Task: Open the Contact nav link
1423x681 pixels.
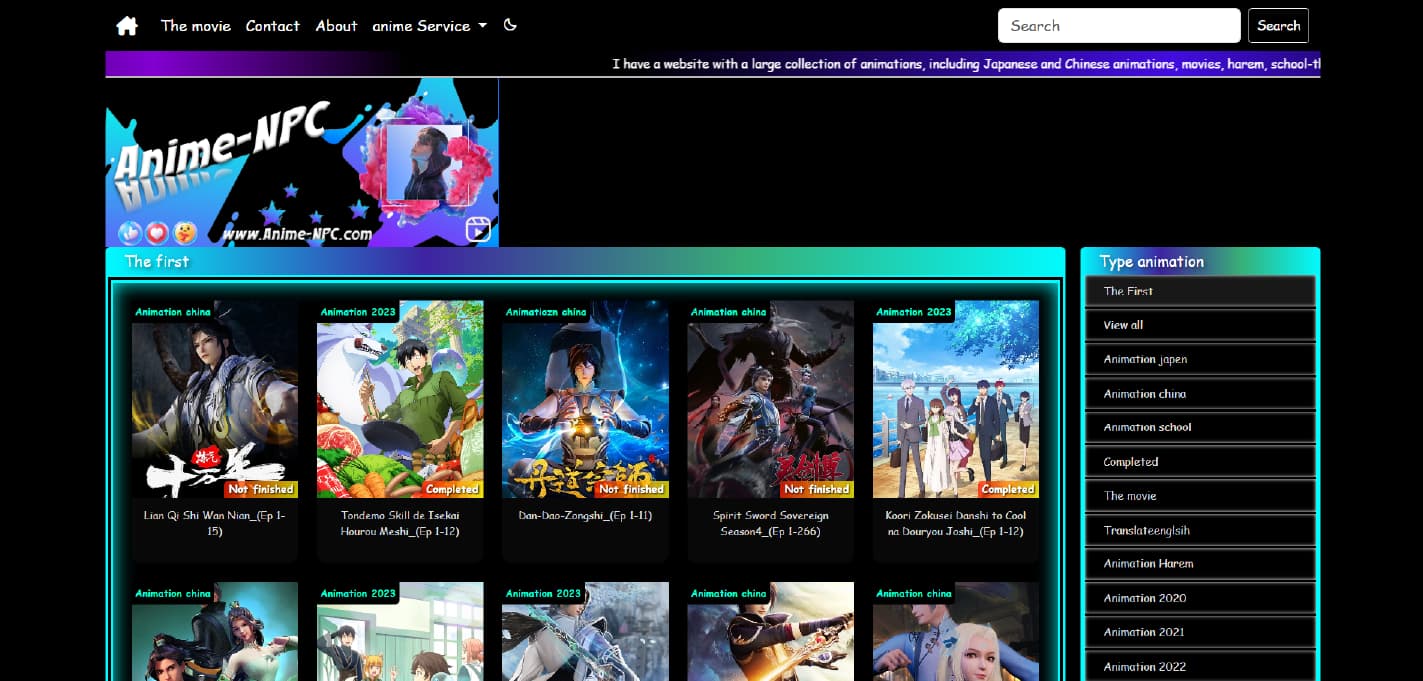Action: 273,26
